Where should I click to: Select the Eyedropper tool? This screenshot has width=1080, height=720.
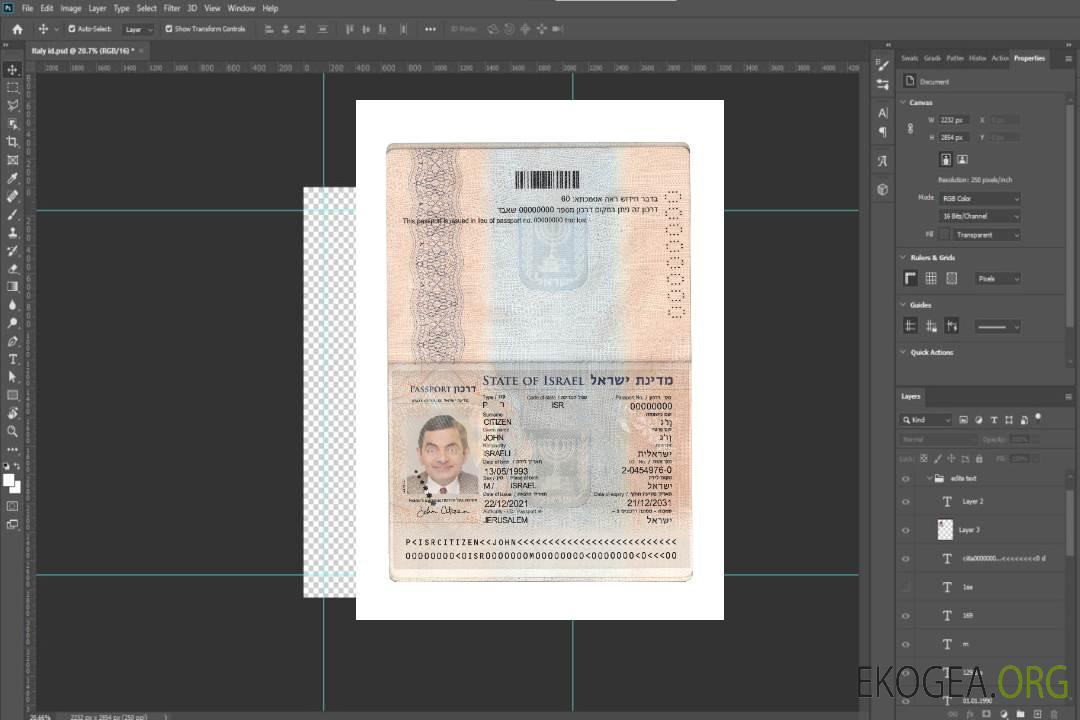coord(12,178)
